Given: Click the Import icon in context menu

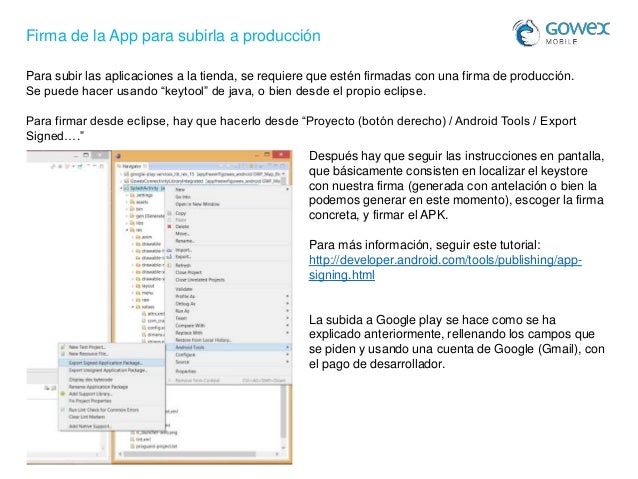Looking at the screenshot, I should [170, 249].
